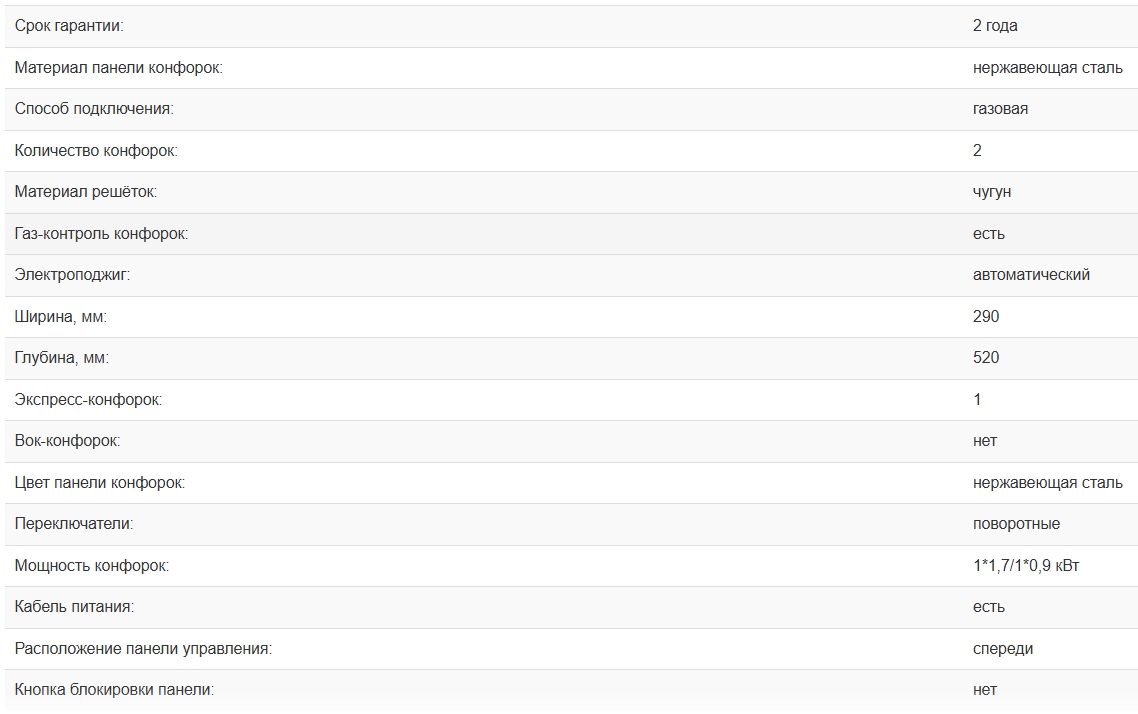Click 'Материал панели конфорок' label
The height and width of the screenshot is (714, 1138).
[118, 68]
